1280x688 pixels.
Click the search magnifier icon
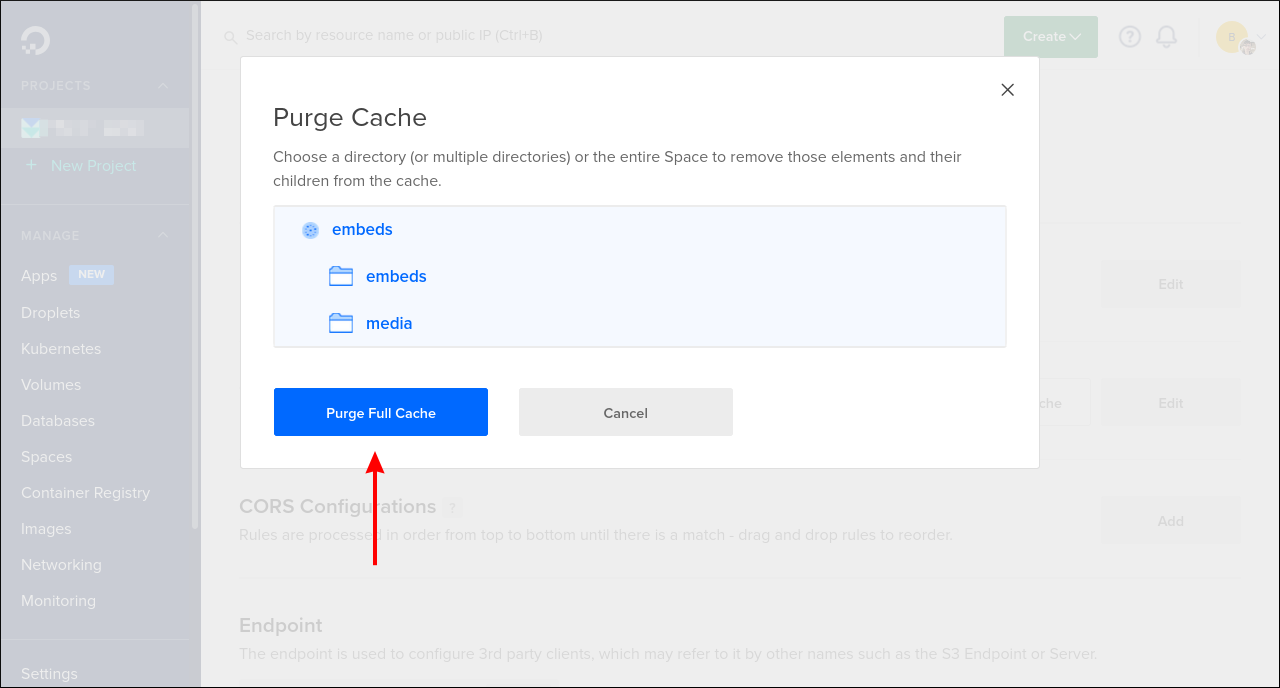(x=231, y=36)
